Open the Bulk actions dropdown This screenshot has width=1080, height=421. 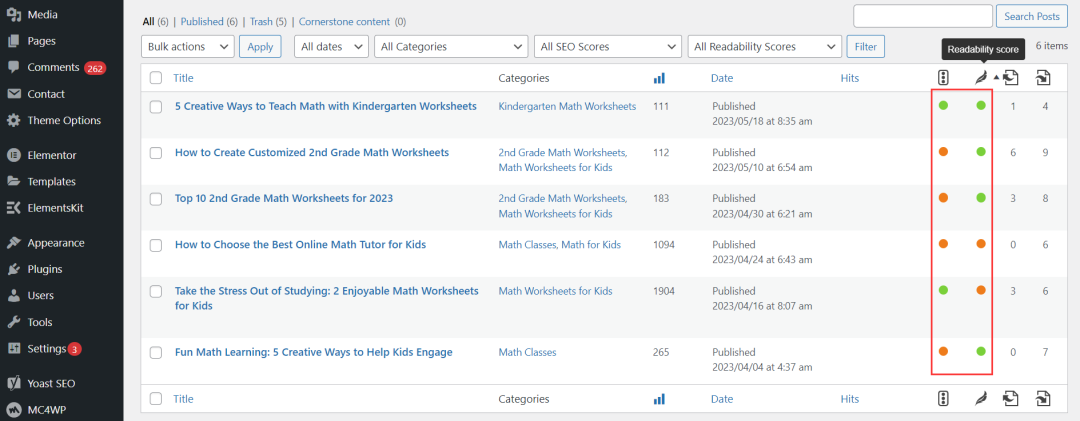pos(189,47)
